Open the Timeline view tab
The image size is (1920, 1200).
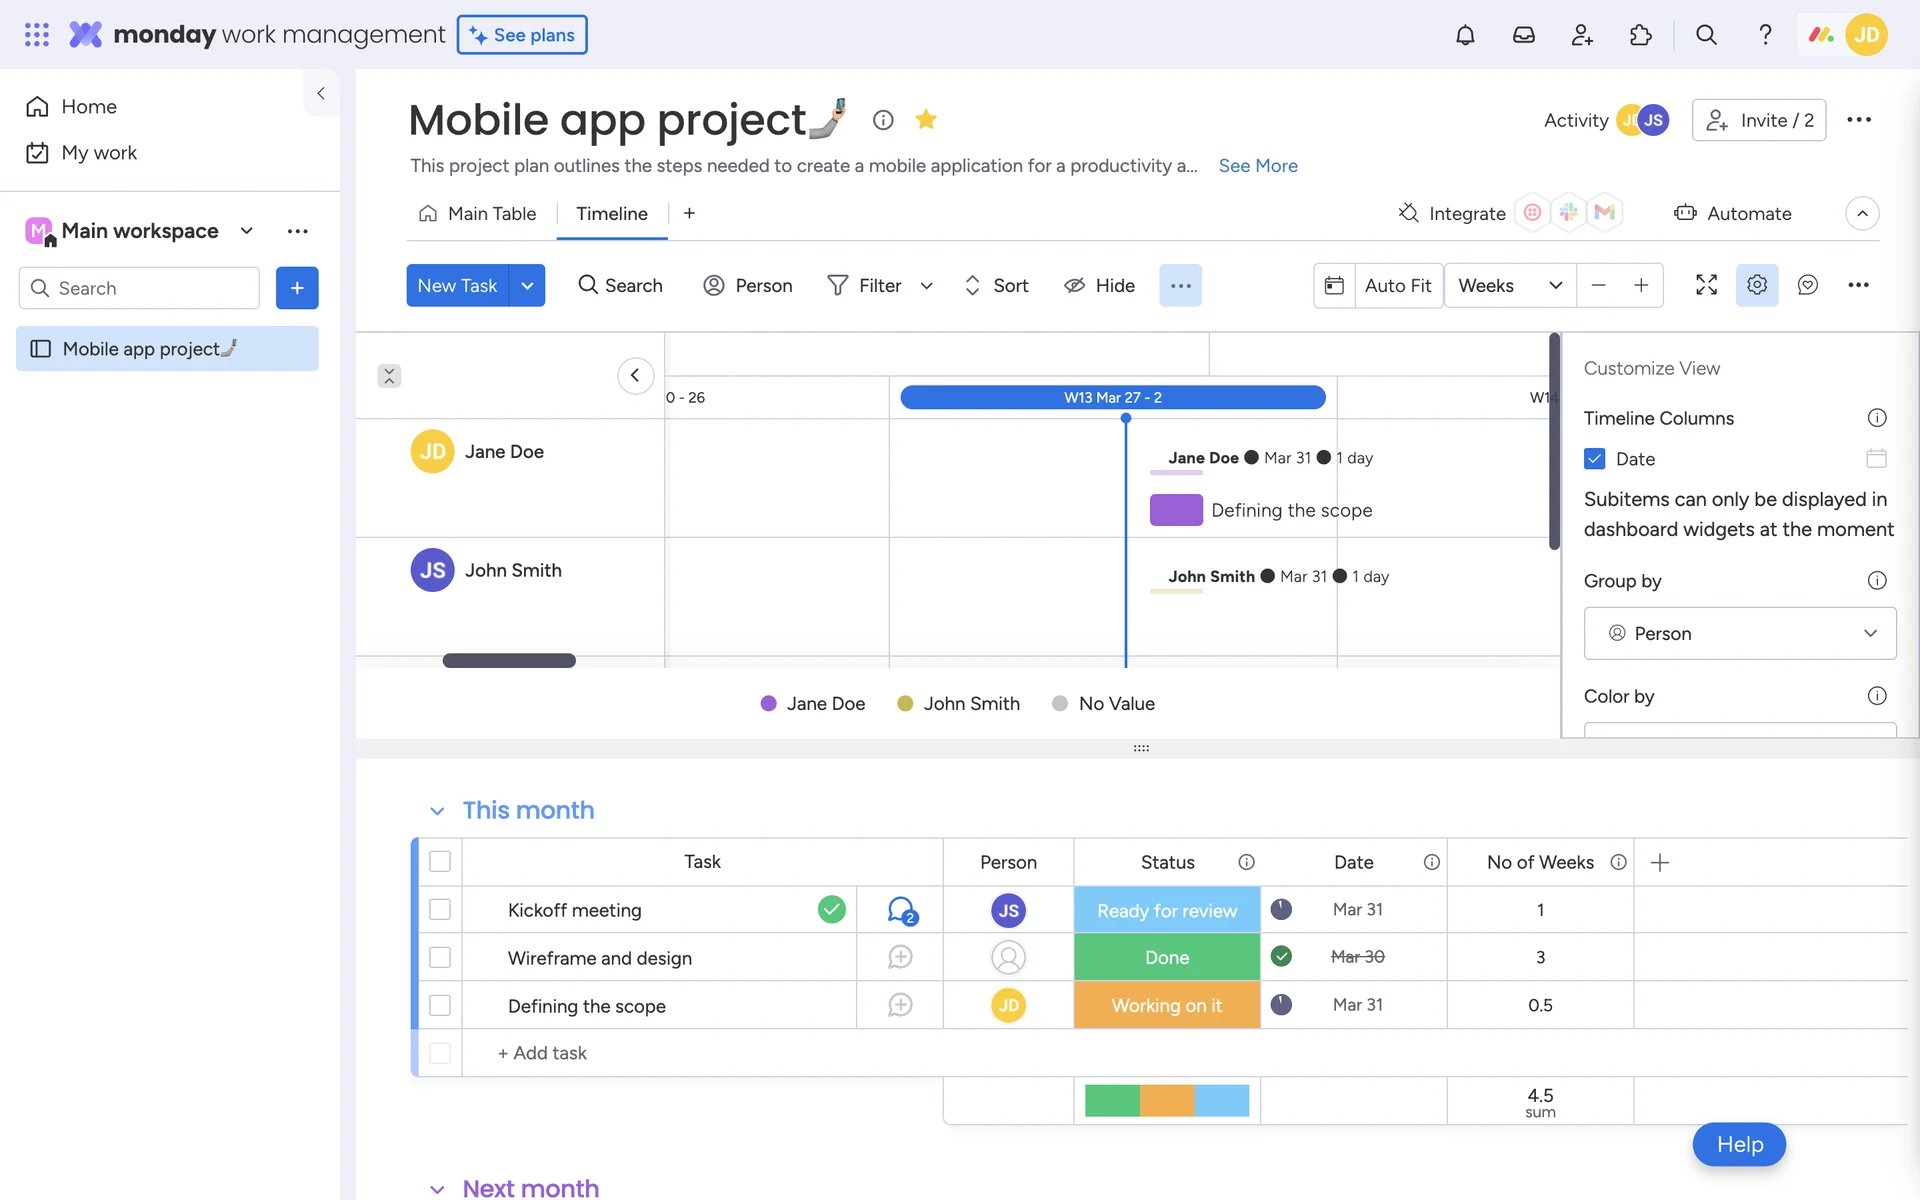(611, 213)
